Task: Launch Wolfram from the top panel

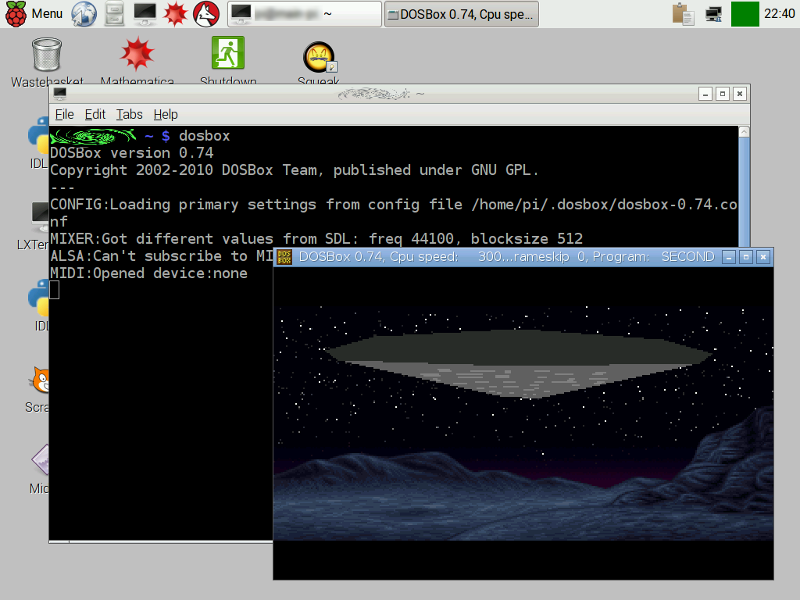Action: [x=207, y=14]
